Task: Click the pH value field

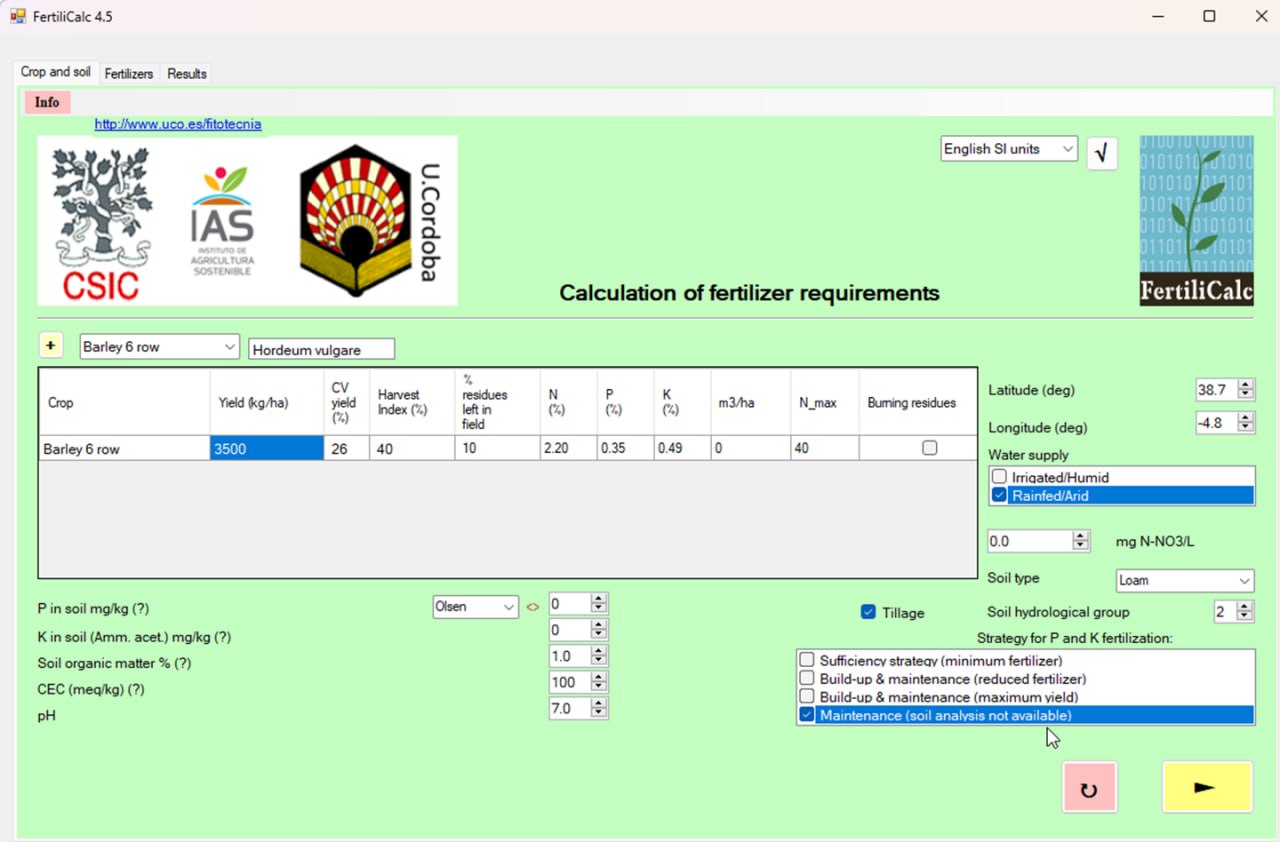Action: point(569,708)
